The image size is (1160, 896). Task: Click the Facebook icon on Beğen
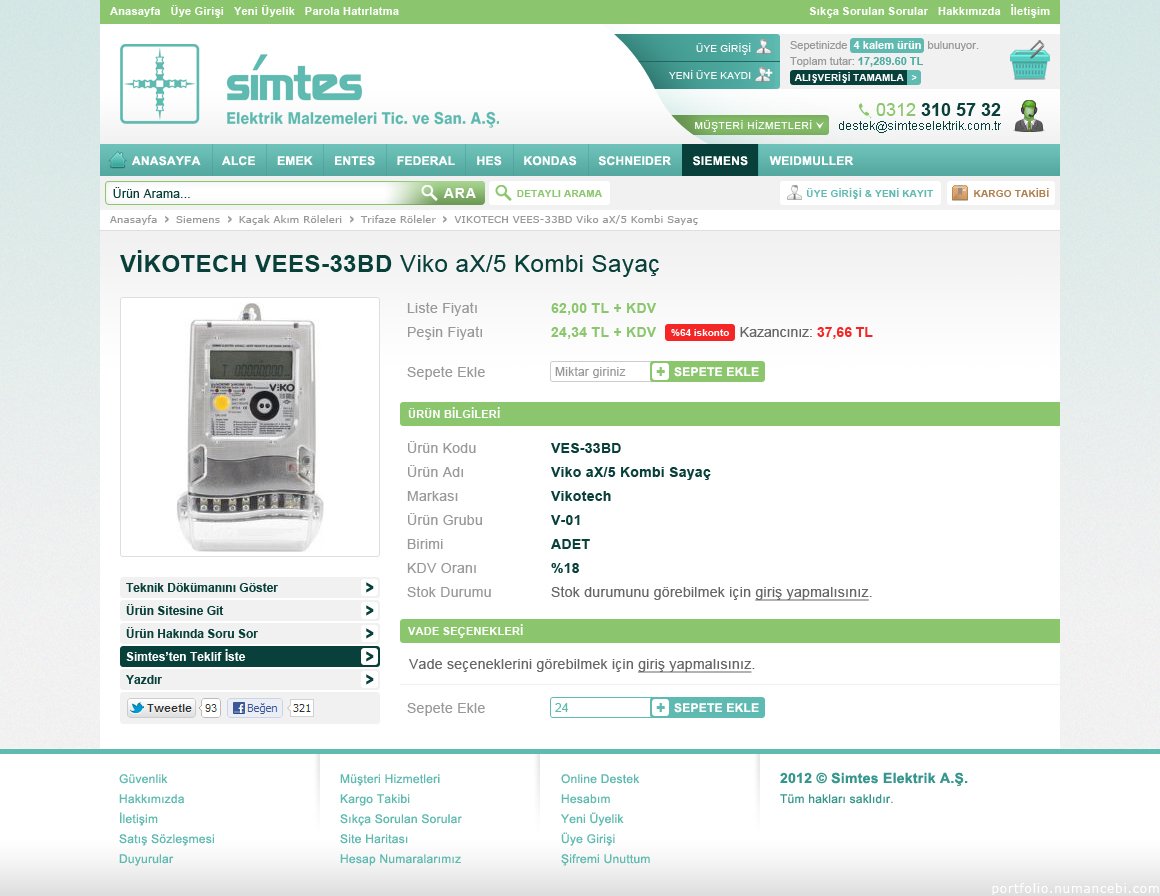(238, 708)
